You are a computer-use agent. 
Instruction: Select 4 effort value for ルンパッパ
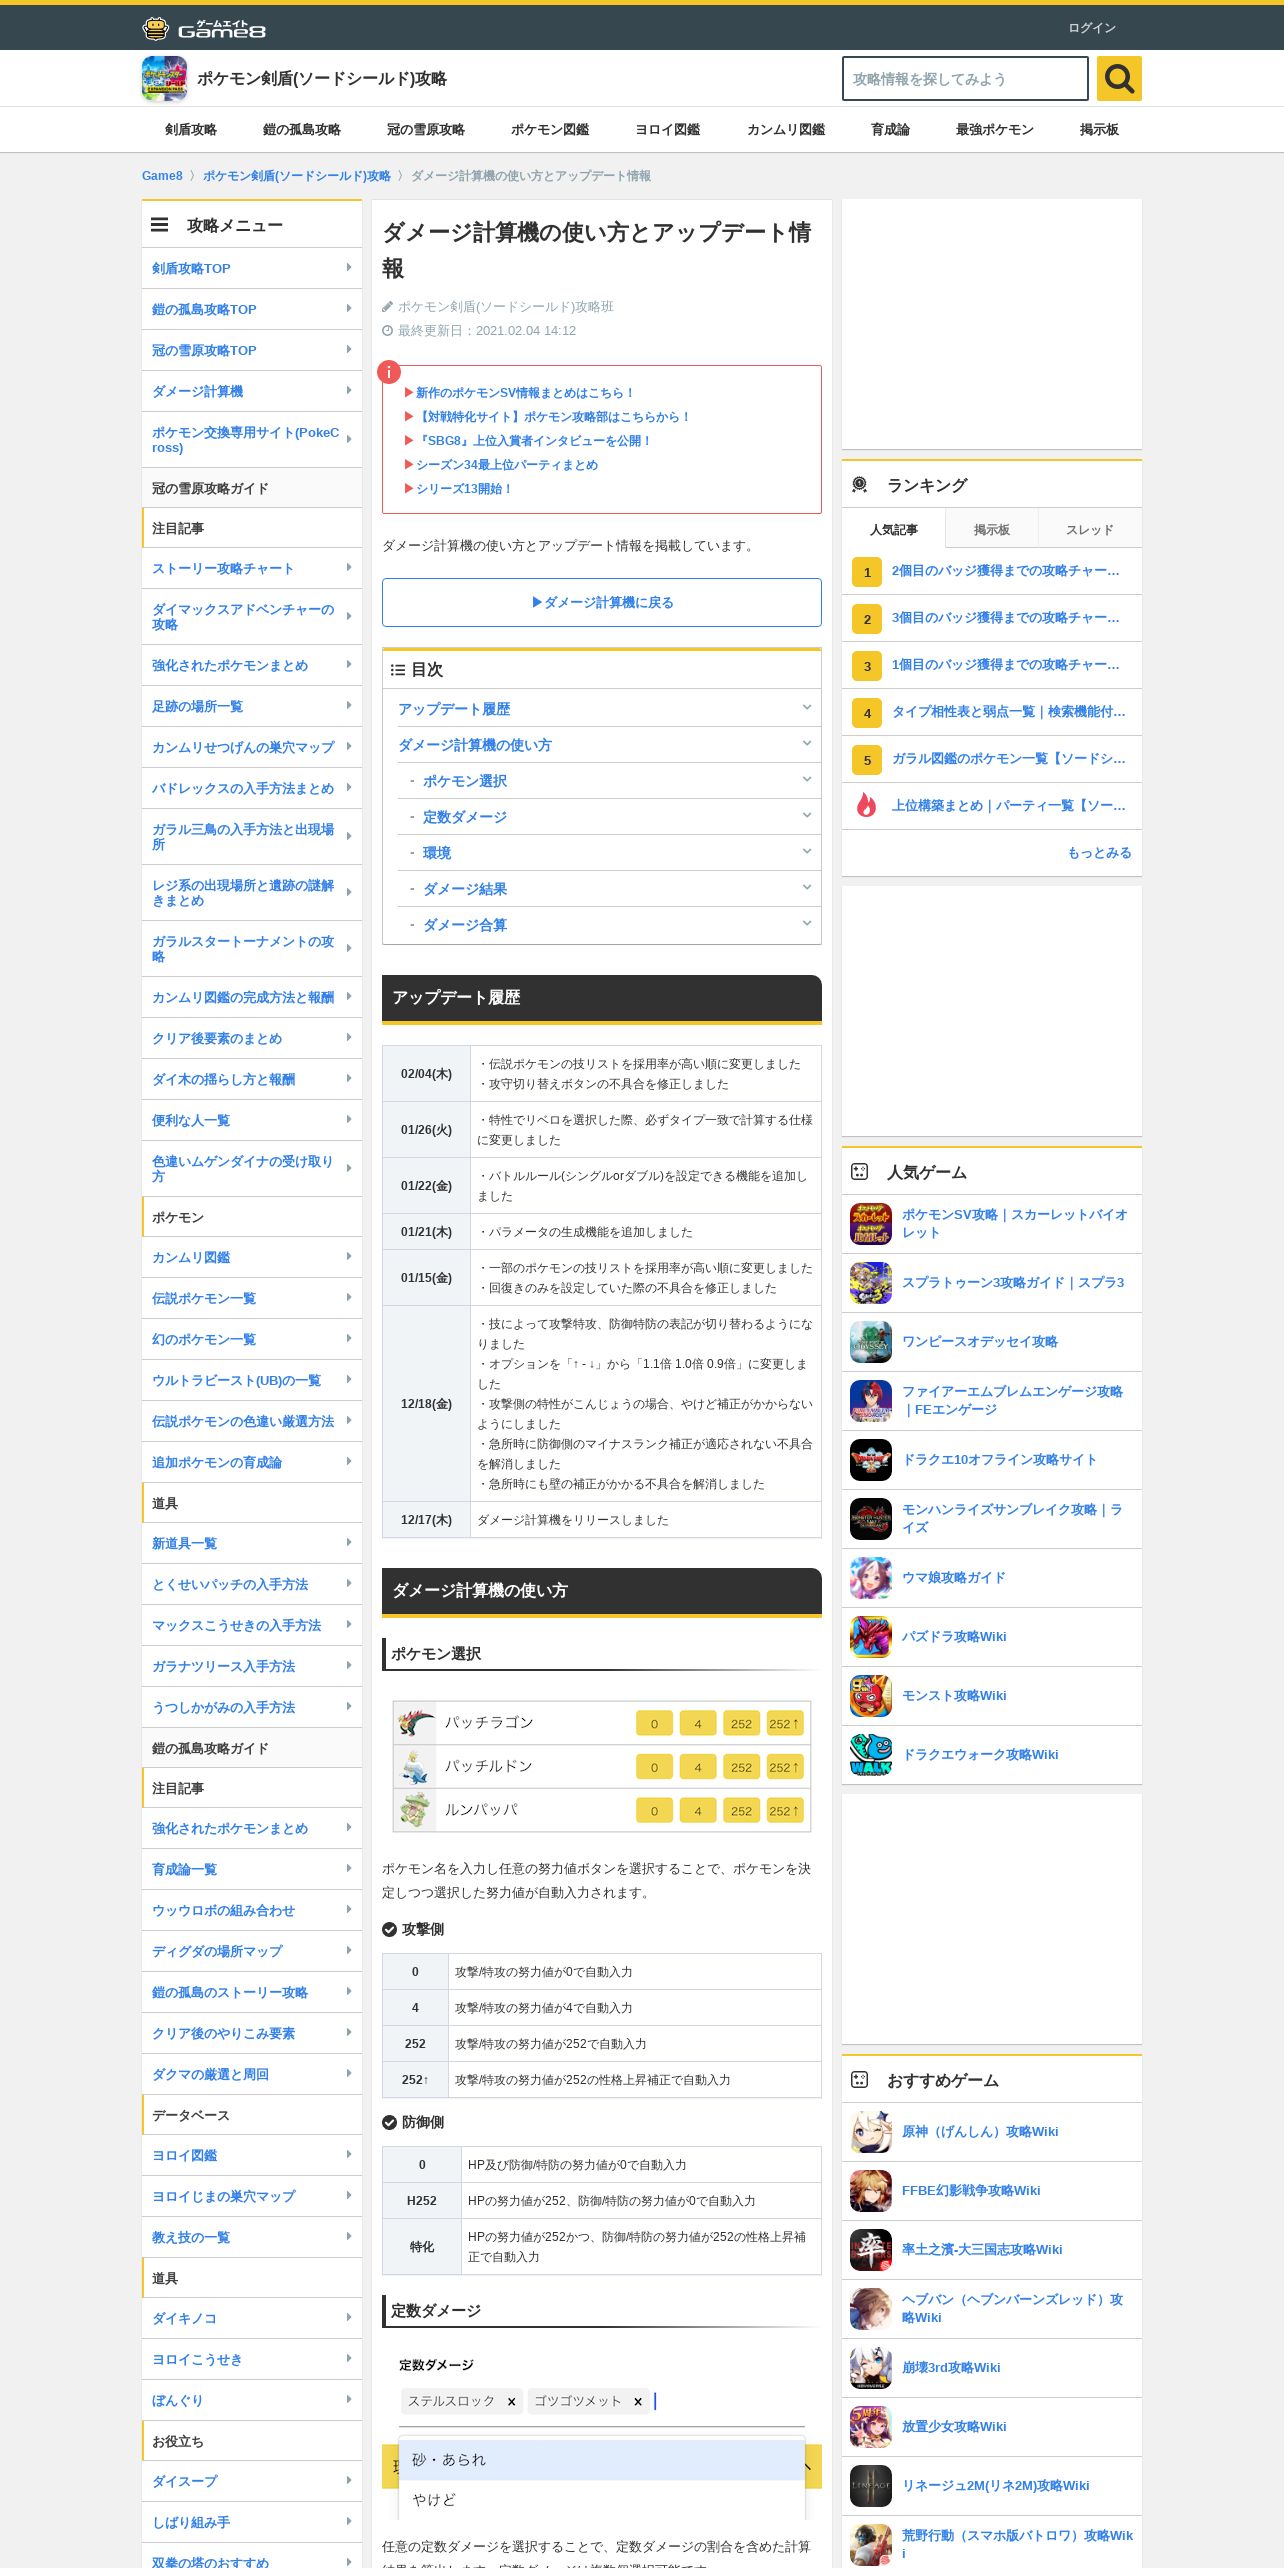[698, 1811]
